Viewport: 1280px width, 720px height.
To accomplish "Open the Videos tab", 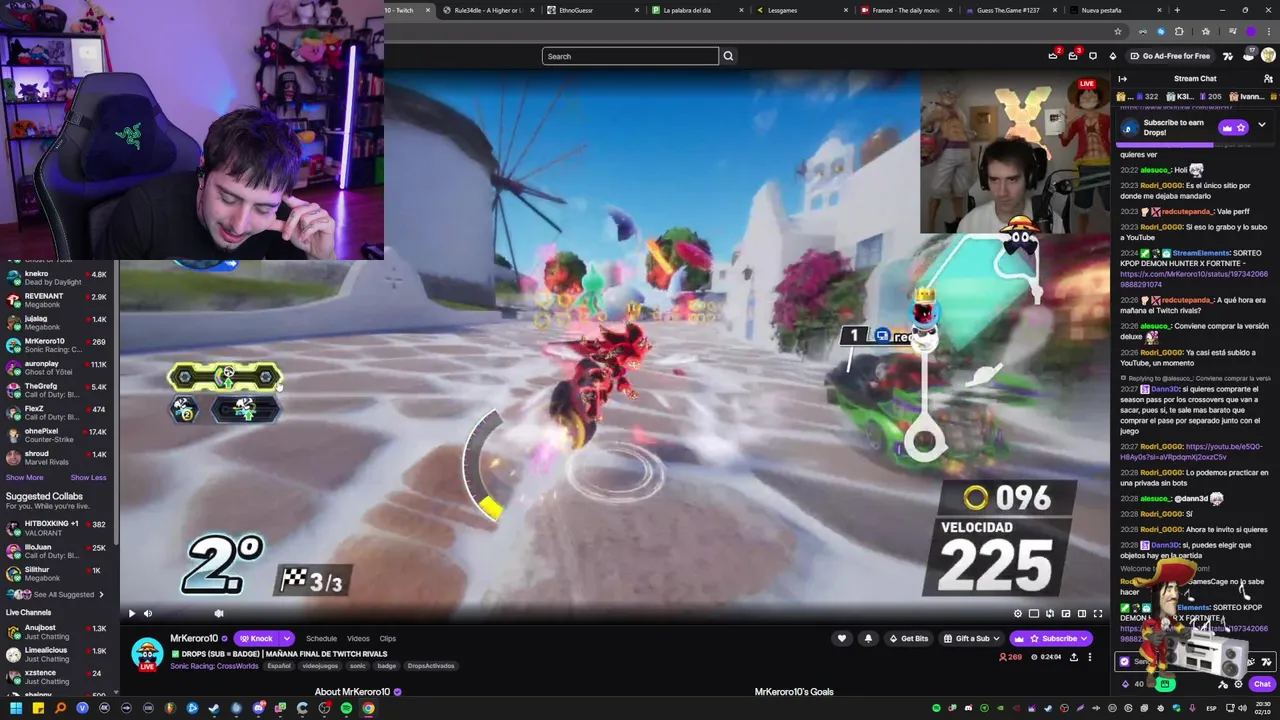I will tap(358, 639).
